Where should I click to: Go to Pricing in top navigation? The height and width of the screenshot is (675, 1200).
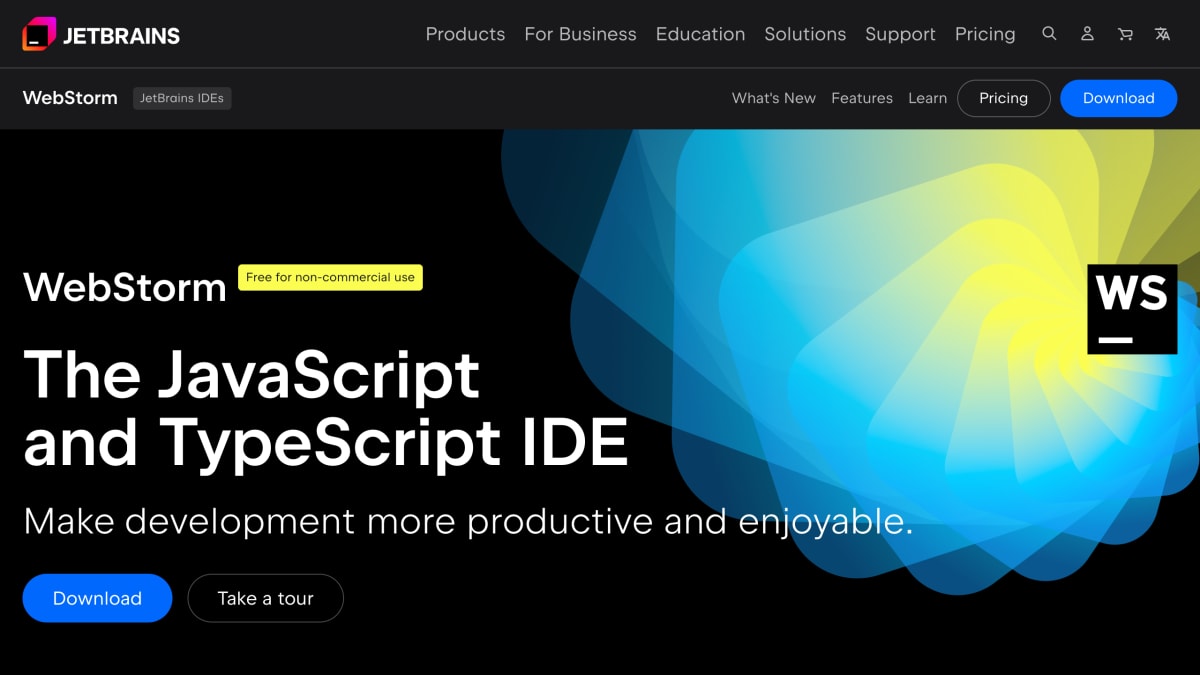pyautogui.click(x=985, y=34)
